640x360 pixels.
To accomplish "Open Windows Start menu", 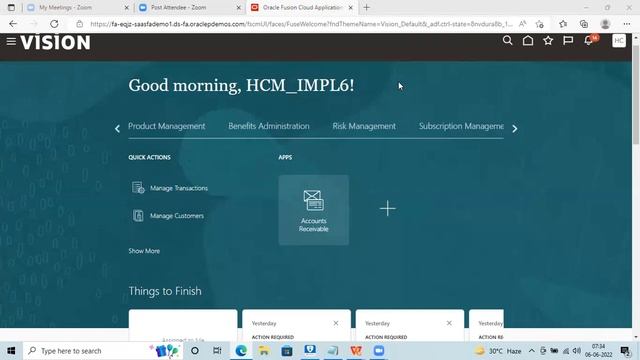I will coord(11,351).
